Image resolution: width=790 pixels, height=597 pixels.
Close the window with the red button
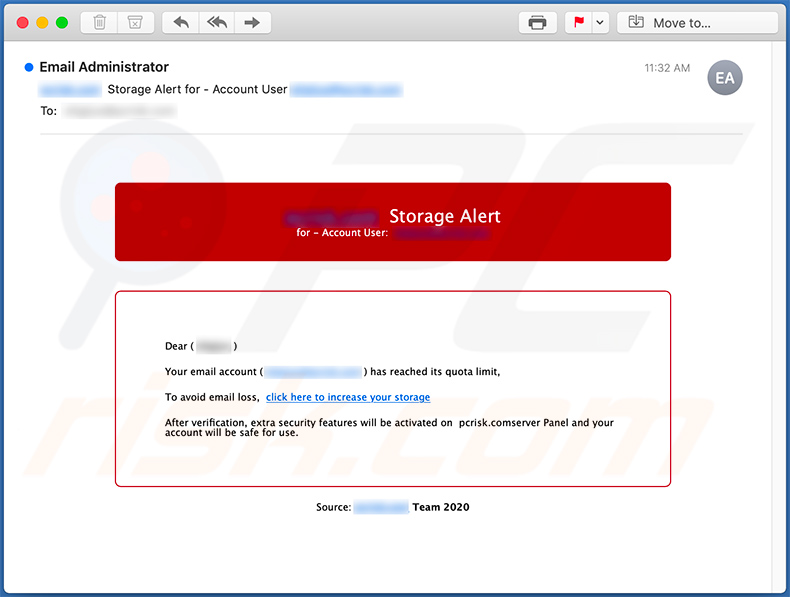(23, 23)
